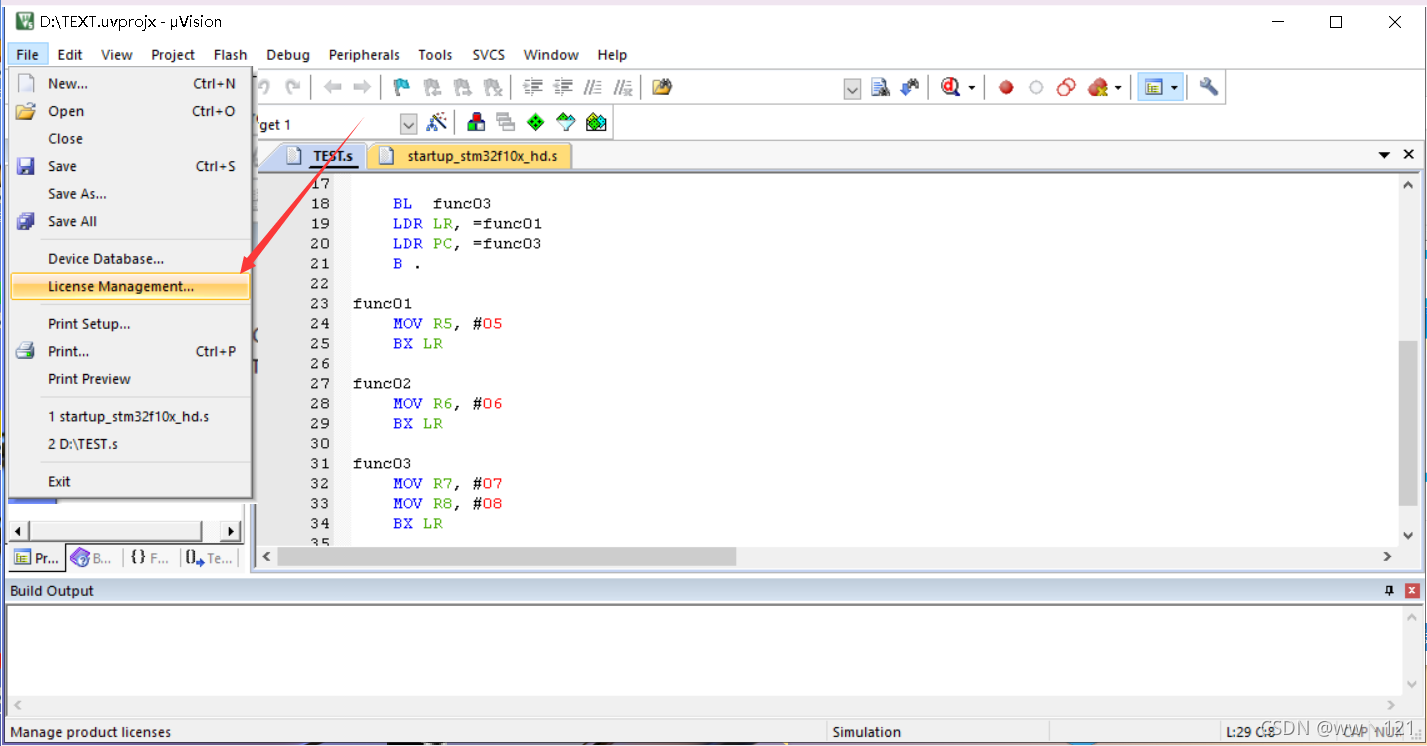Click the editor scroll down arrow
1427x746 pixels.
tap(1408, 534)
